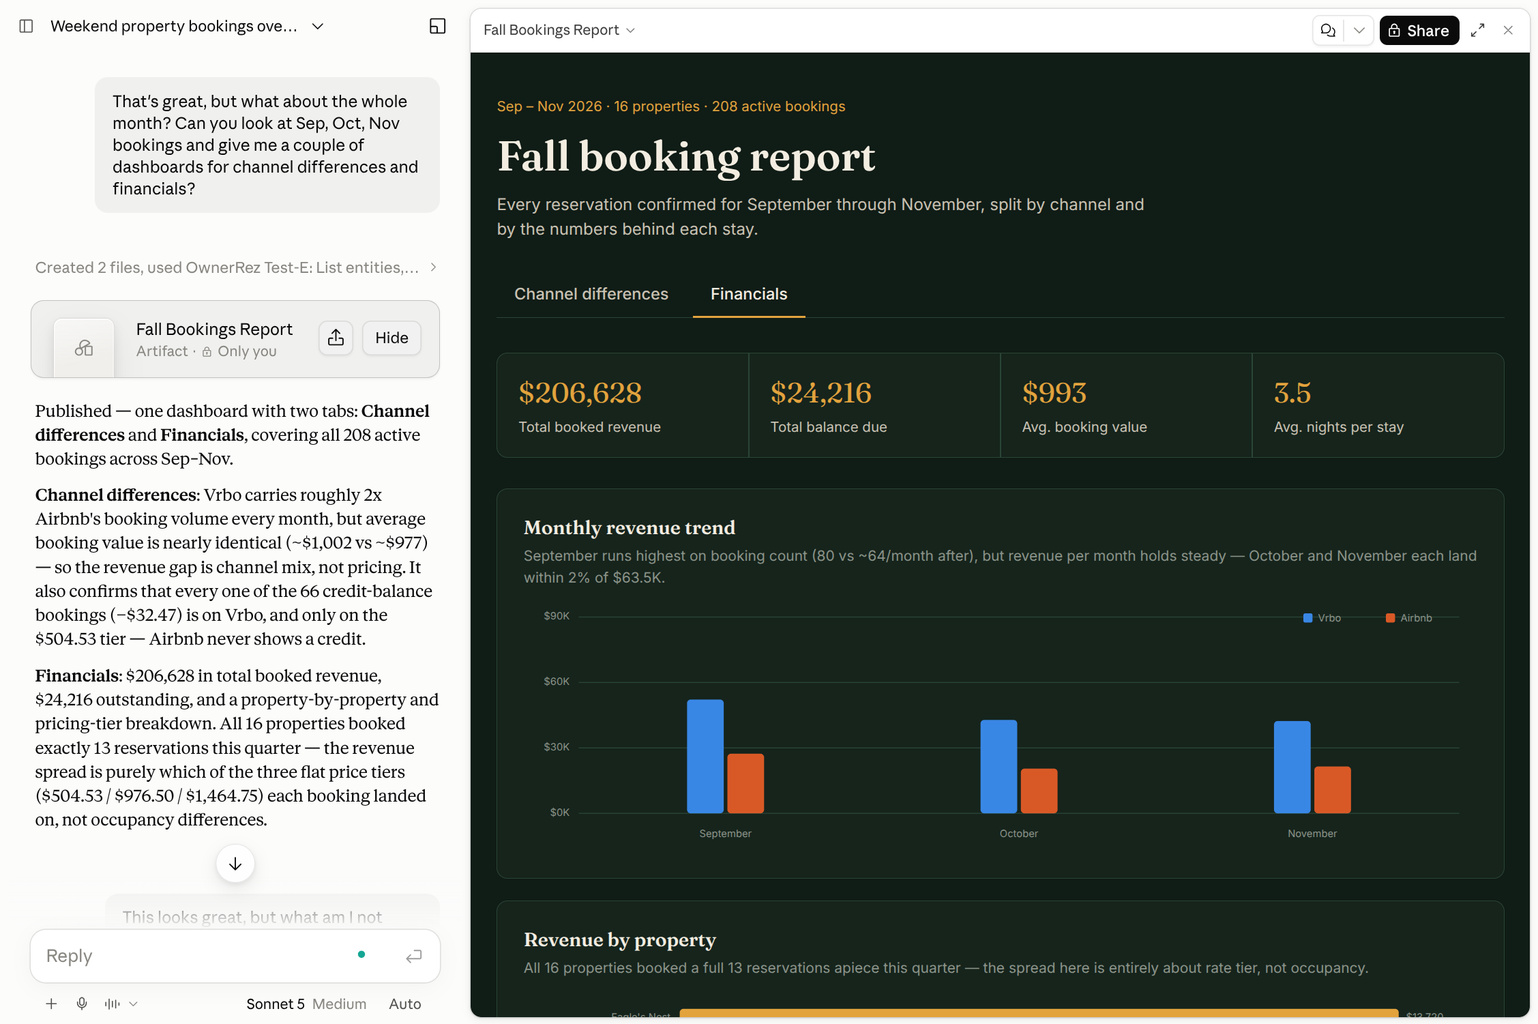Click the $30K y-axis label

point(556,747)
